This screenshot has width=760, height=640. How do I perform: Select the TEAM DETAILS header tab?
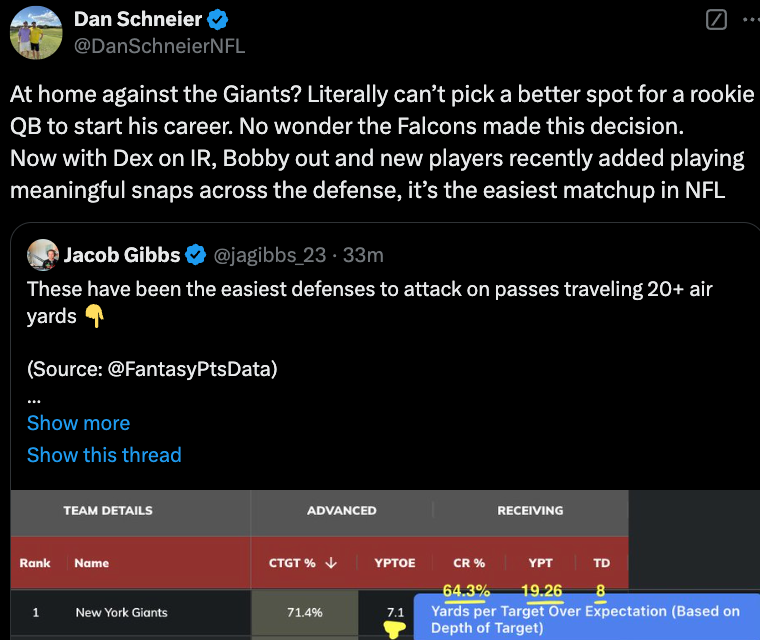(x=108, y=511)
